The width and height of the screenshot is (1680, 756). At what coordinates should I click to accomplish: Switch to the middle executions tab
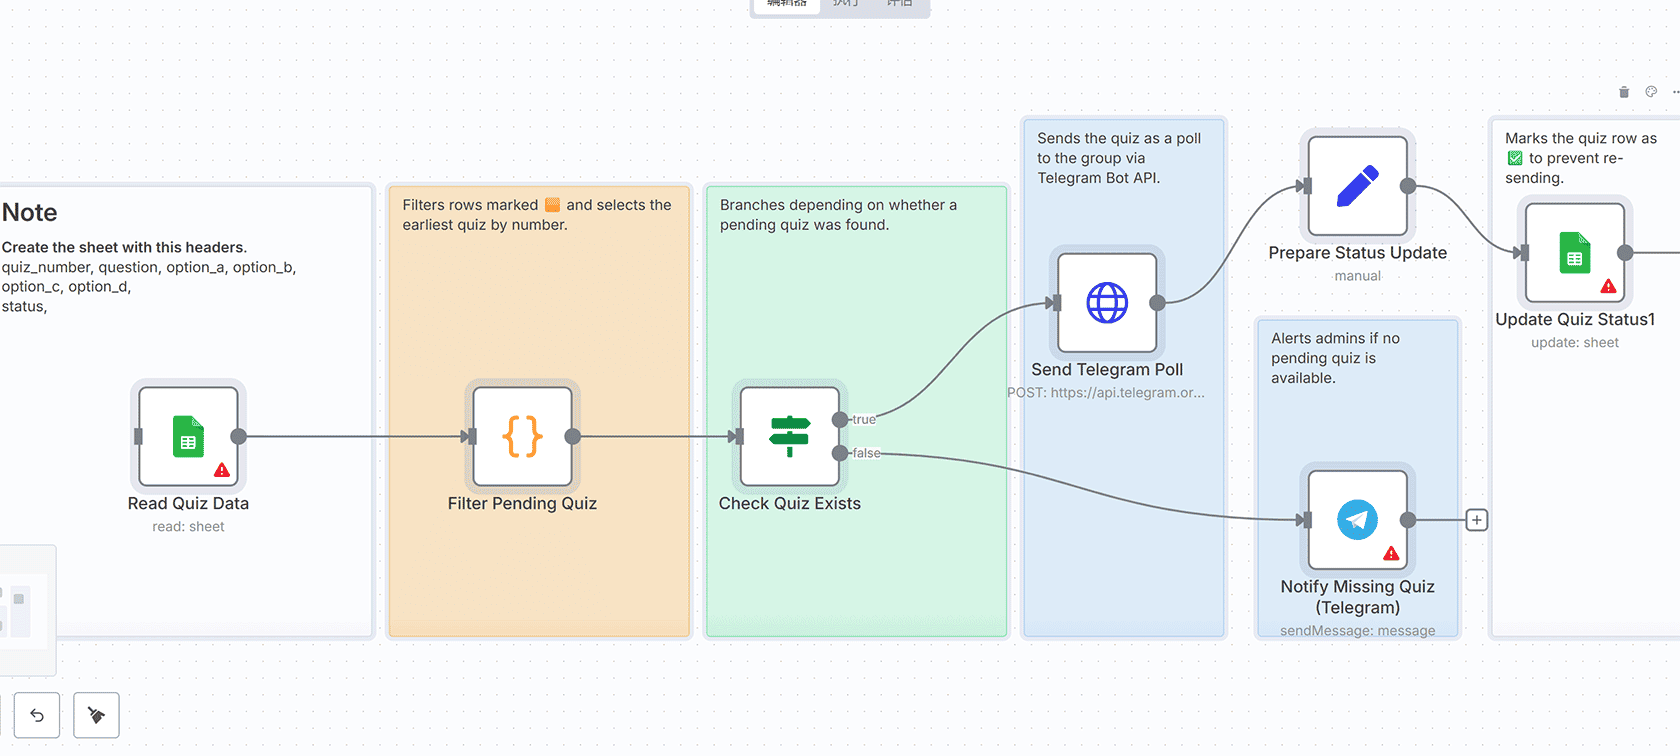846,4
